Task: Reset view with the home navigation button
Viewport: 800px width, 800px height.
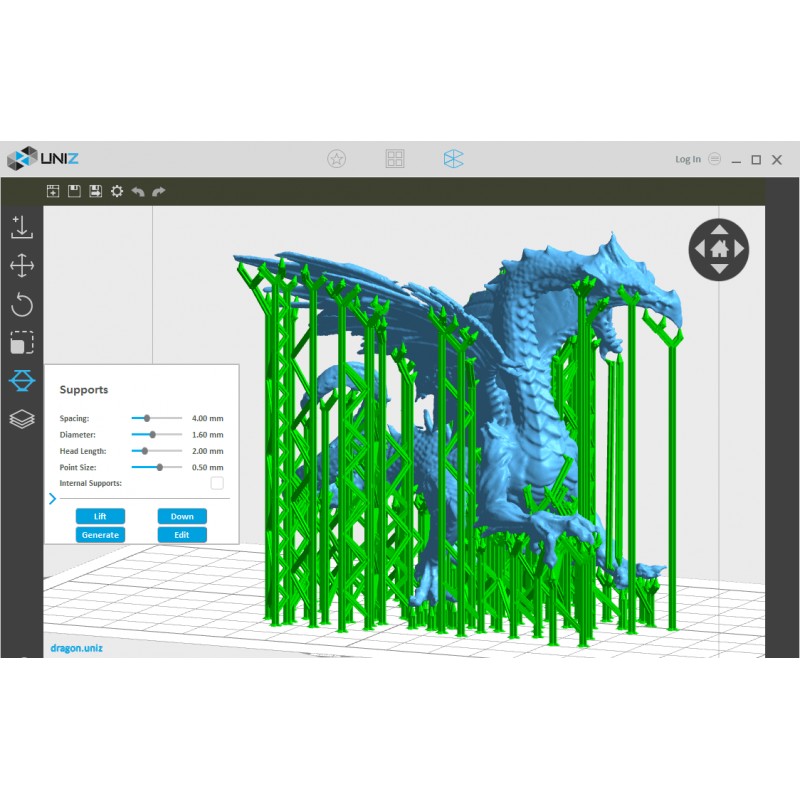Action: coord(719,248)
